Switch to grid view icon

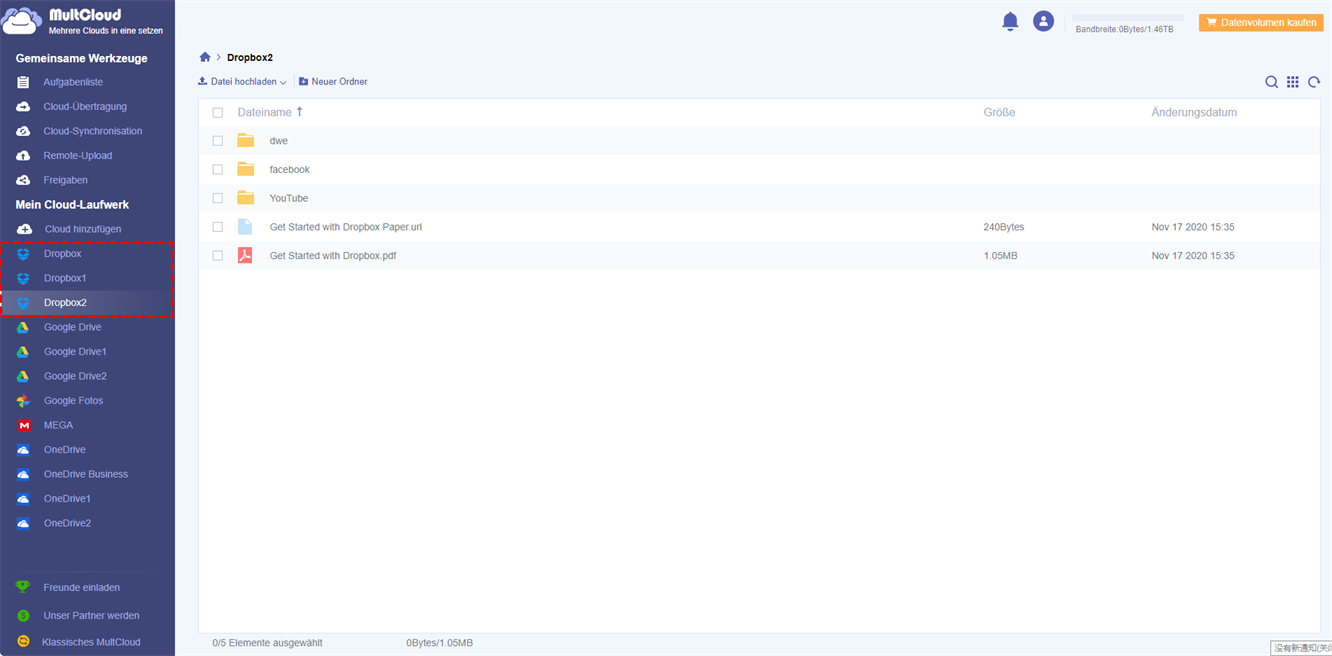pyautogui.click(x=1293, y=82)
